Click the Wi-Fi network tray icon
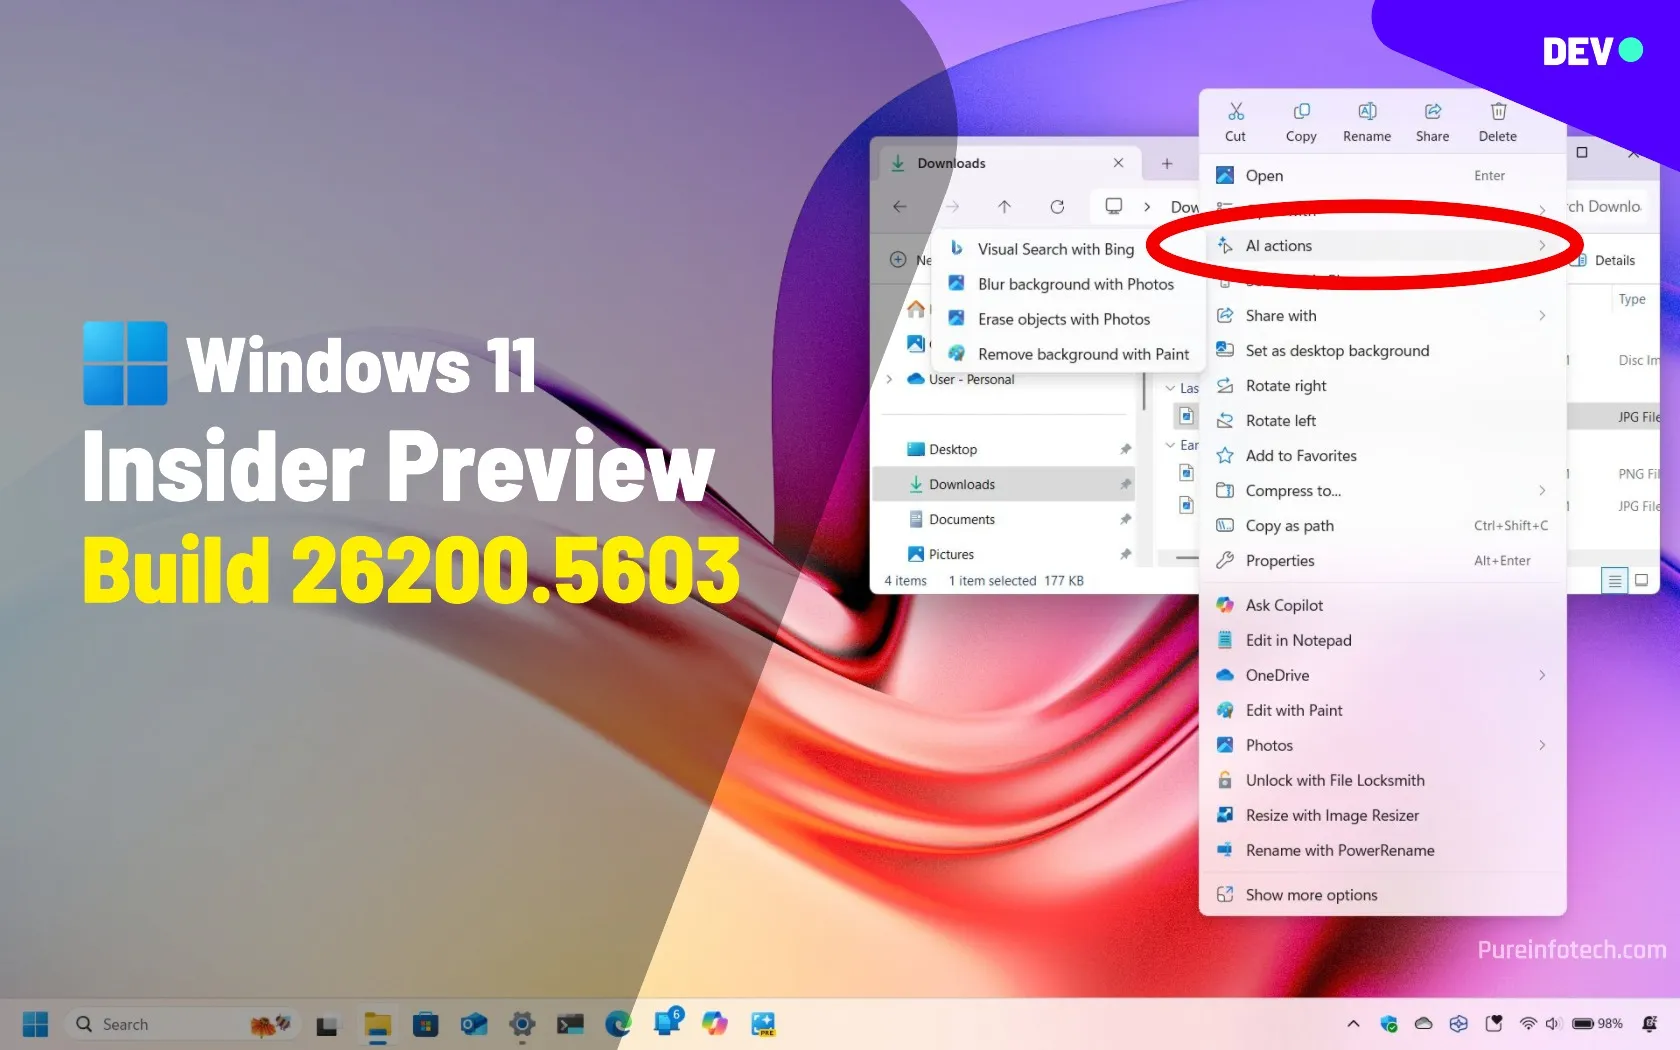Image resolution: width=1680 pixels, height=1050 pixels. coord(1528,1024)
